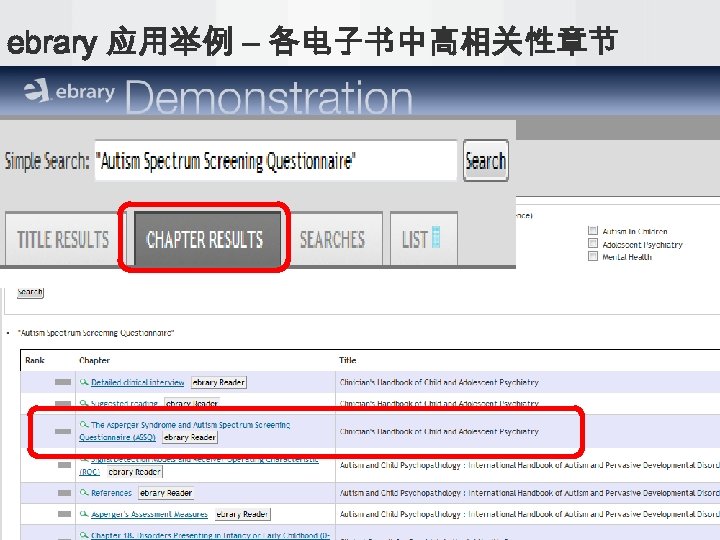720x540 pixels.
Task: Check the Adolescent Psychiatry checkbox
Action: (x=593, y=243)
